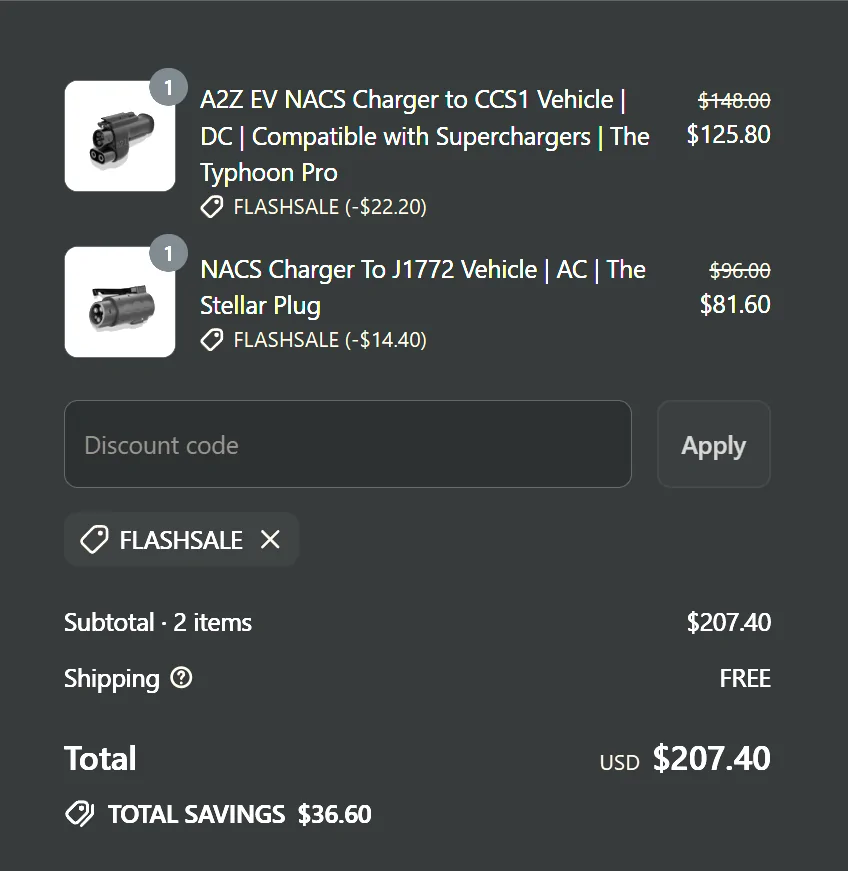Screen dimensions: 848x871
Task: Click the discount tag icon beside FLASHSALE (-$14.40)
Action: click(x=211, y=340)
